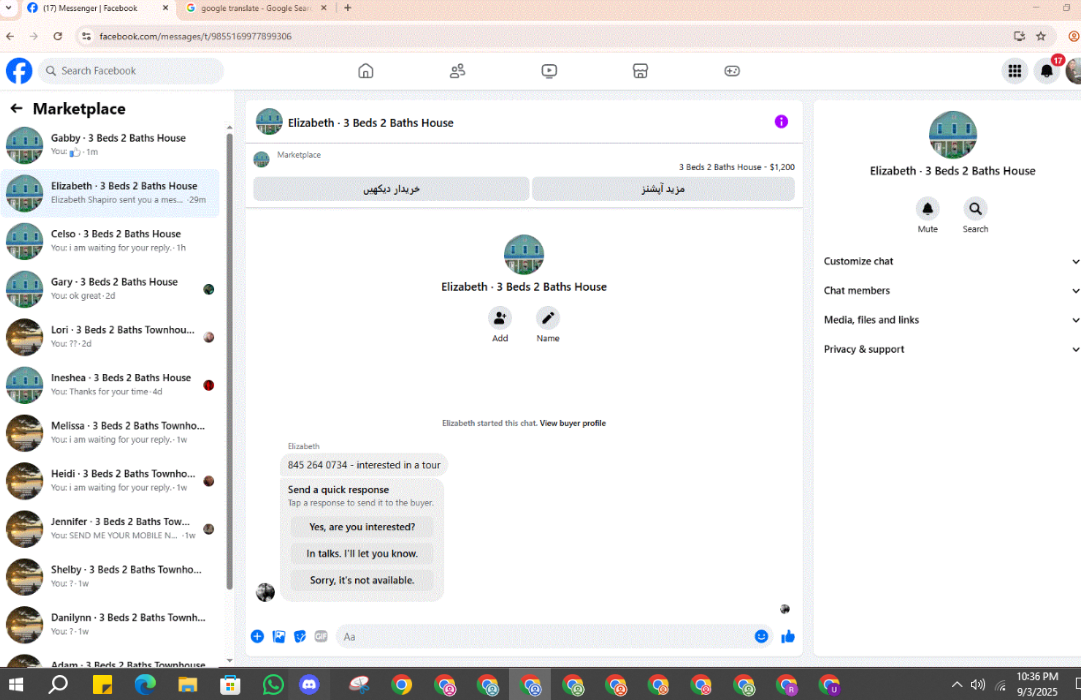
Task: Click the left Urdu buyer button in banner
Action: click(x=391, y=189)
